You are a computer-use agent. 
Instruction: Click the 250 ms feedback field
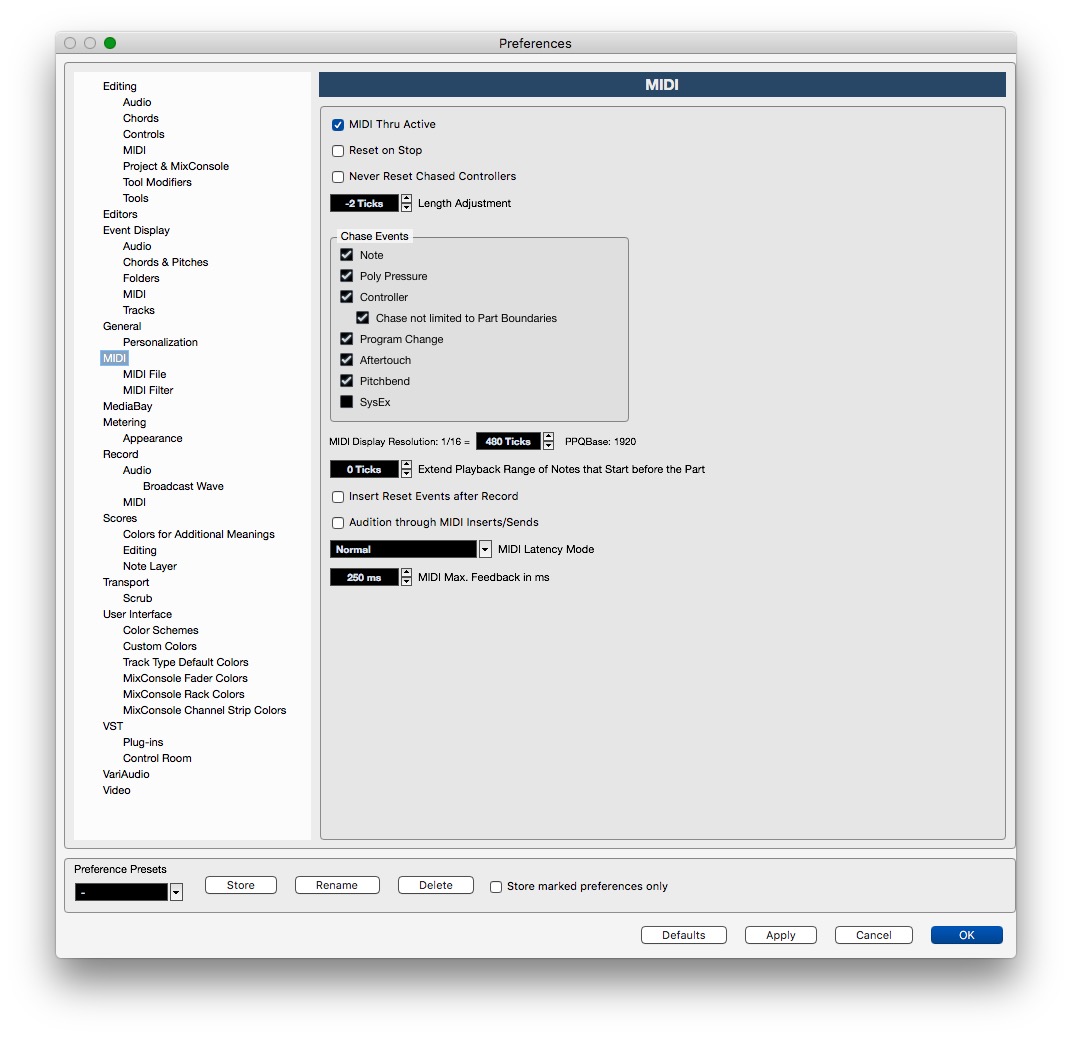[364, 577]
